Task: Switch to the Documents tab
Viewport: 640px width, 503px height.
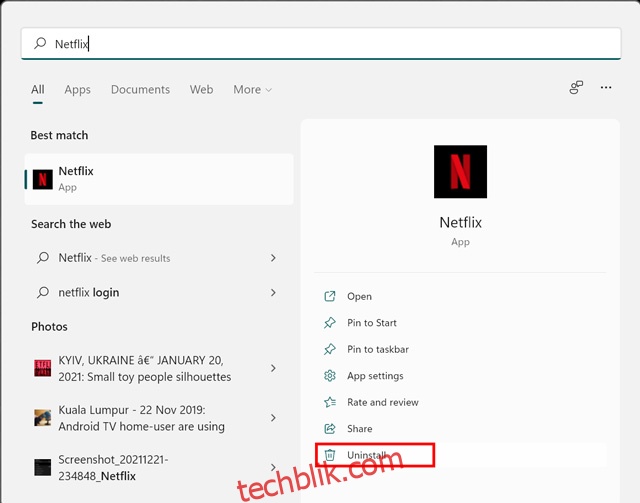Action: pyautogui.click(x=140, y=89)
